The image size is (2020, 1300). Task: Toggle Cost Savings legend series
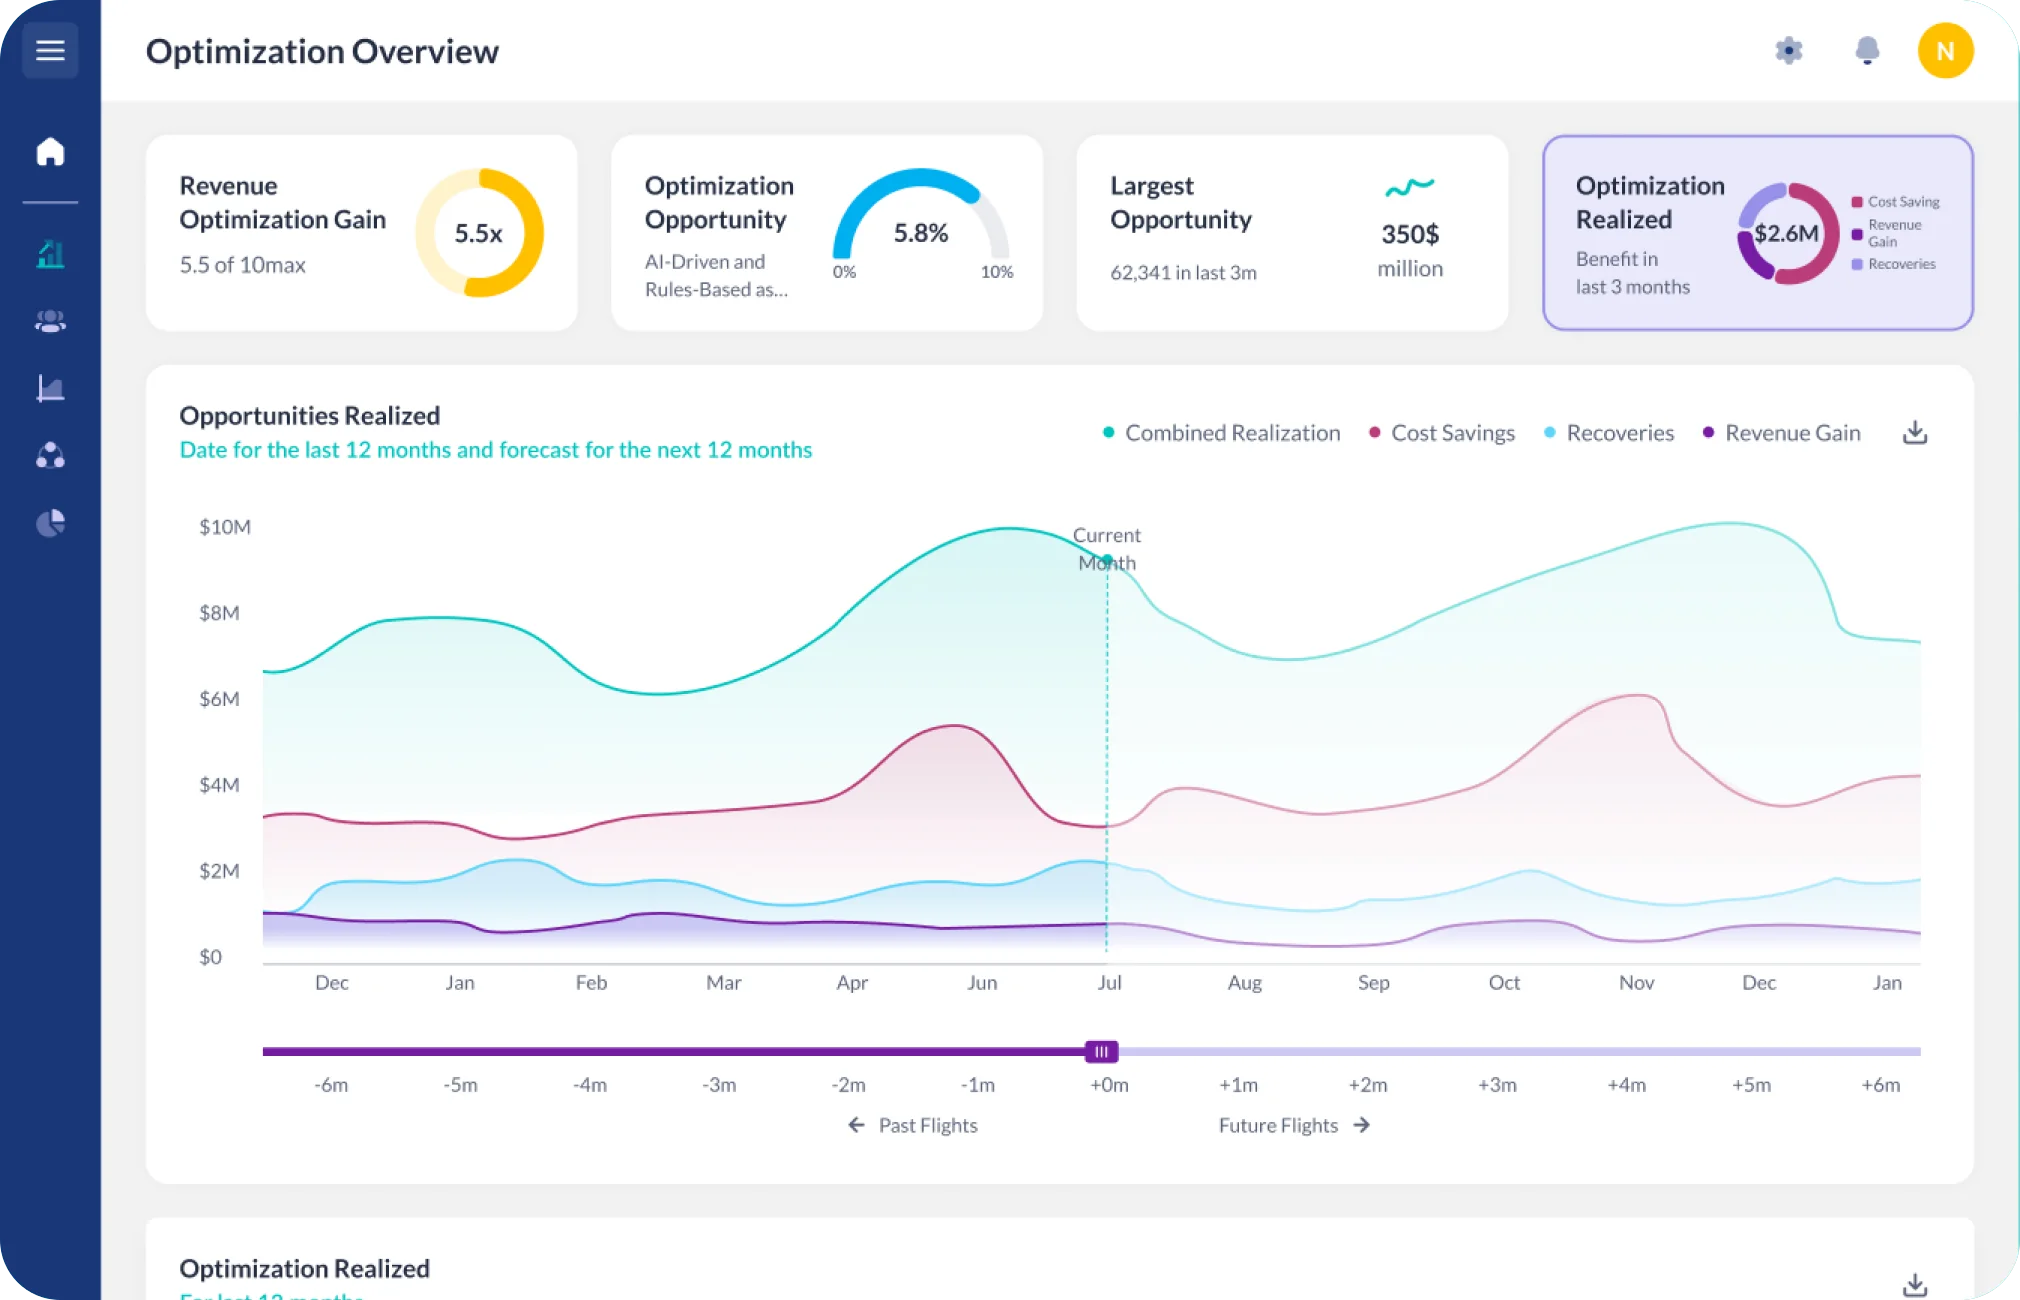[x=1442, y=433]
